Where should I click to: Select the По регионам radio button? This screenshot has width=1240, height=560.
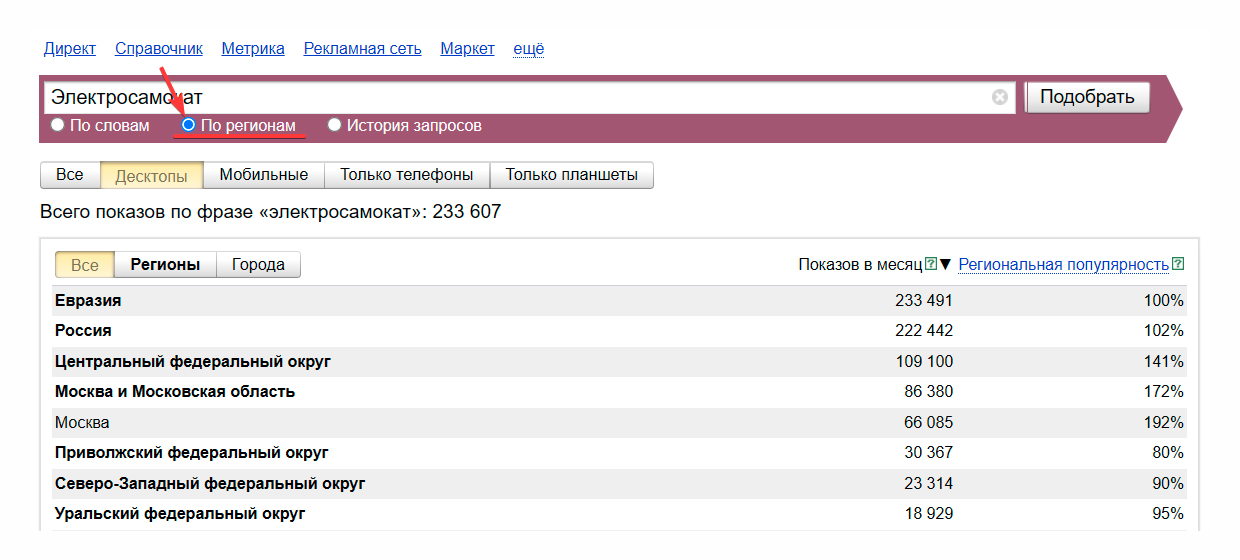[188, 125]
